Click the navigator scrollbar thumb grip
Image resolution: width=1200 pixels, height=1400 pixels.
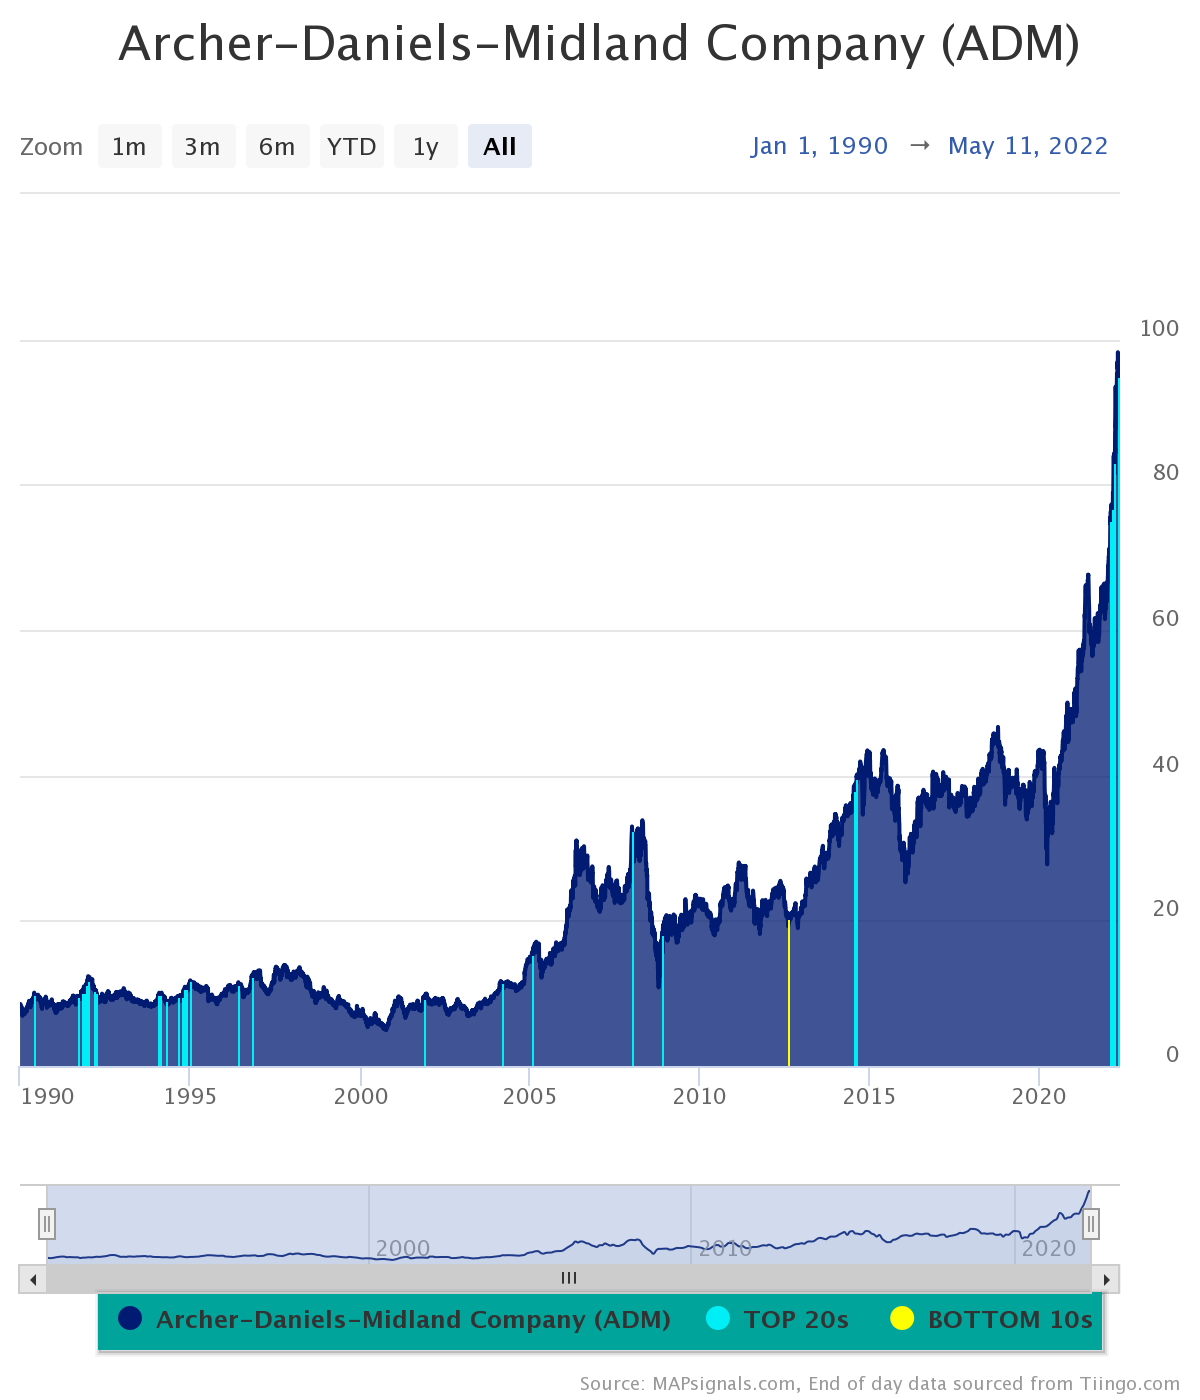pos(569,1278)
